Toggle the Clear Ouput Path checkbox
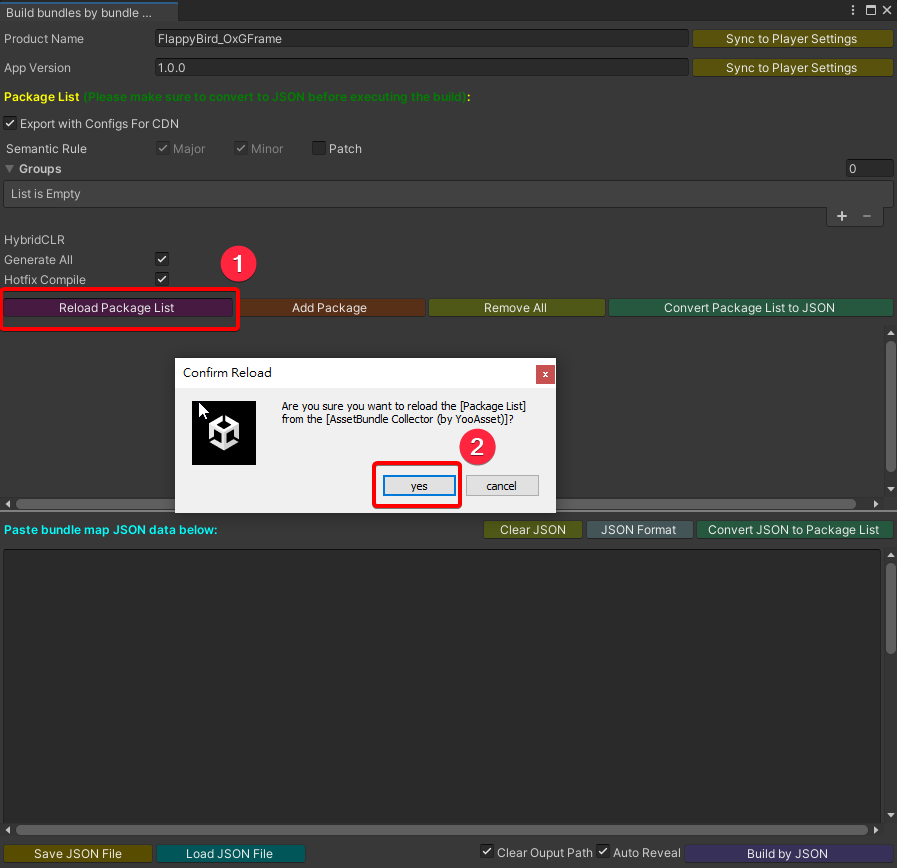 [487, 852]
